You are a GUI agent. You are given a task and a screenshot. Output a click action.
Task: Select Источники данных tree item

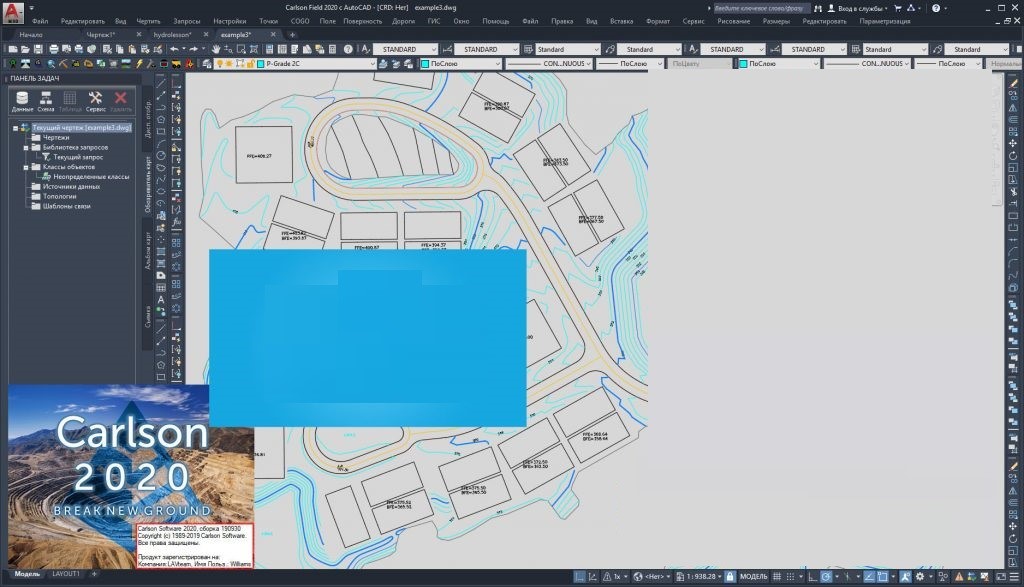[x=71, y=187]
